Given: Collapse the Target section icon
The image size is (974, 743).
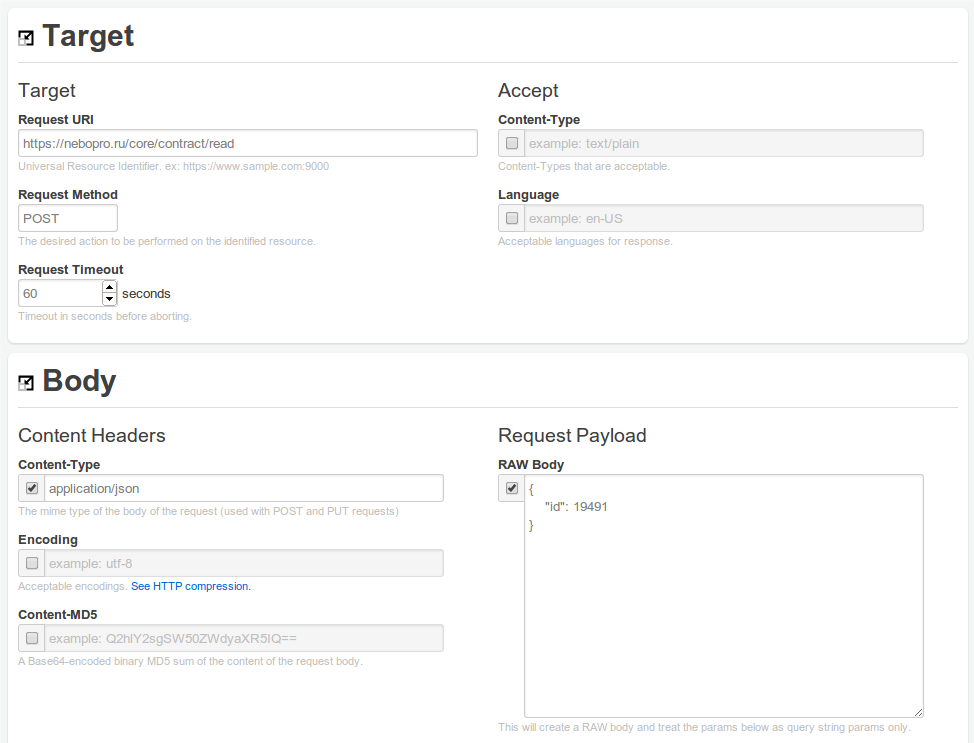Looking at the screenshot, I should [26, 39].
